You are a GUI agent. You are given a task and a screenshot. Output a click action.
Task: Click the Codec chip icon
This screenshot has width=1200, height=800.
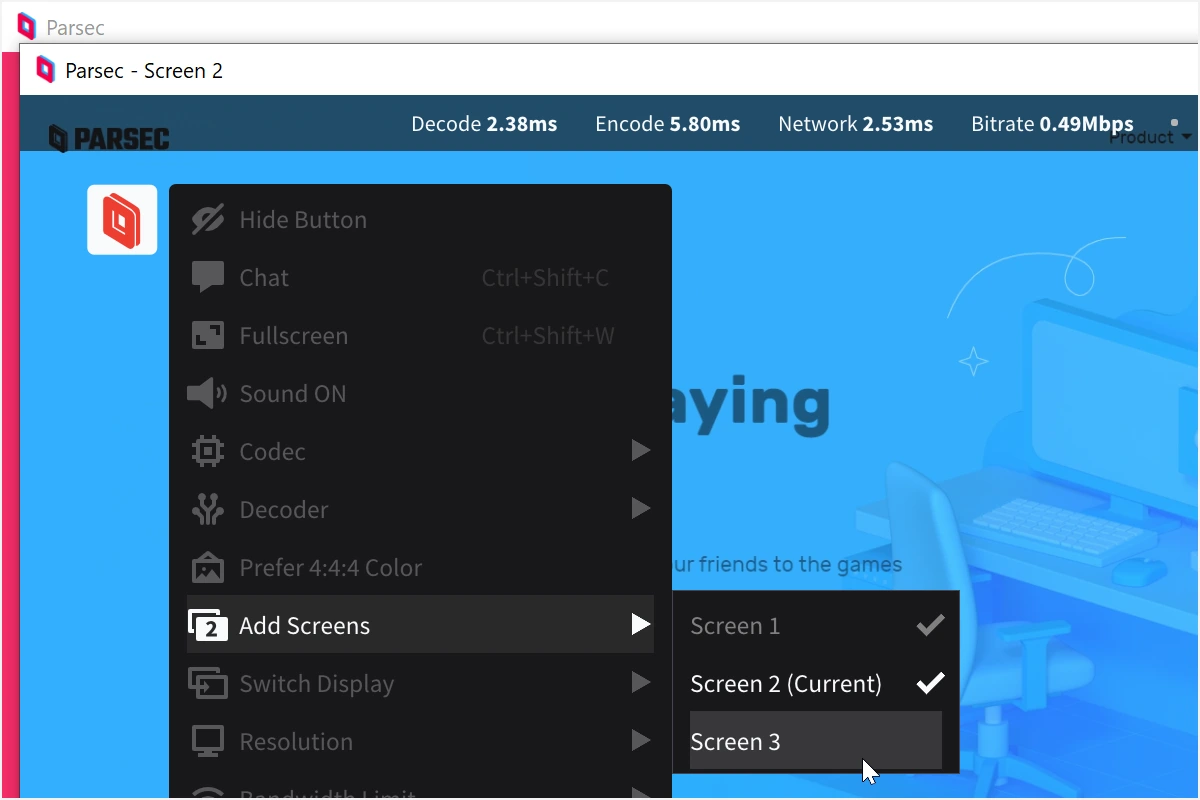208,452
